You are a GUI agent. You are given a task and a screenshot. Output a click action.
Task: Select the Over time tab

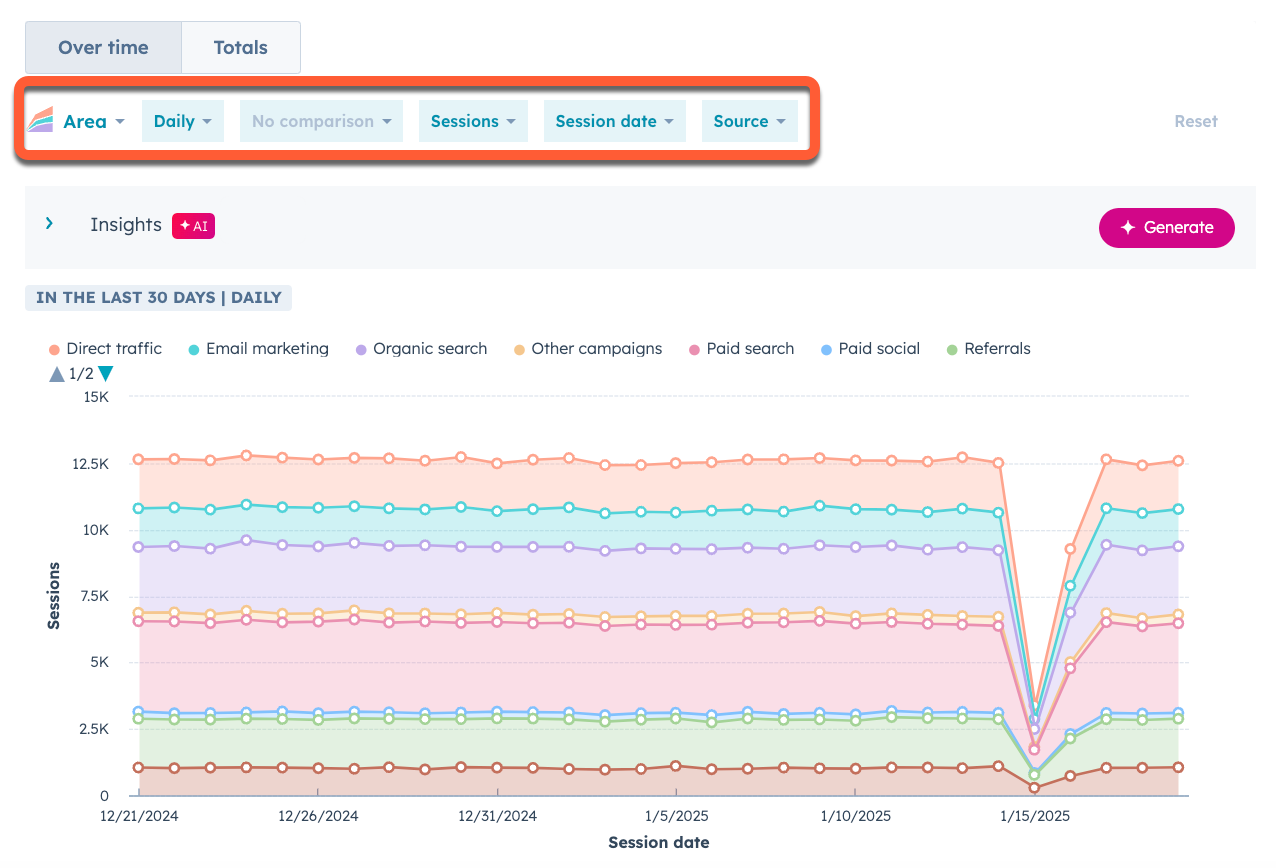click(103, 47)
